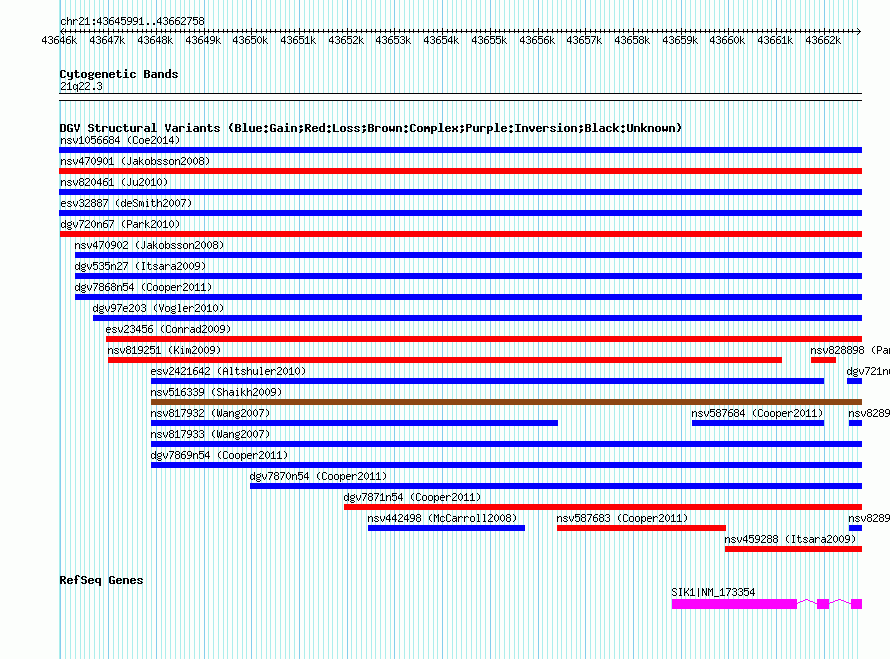Viewport: 890px width, 659px height.
Task: Click red dgv720n67 loss bar
Action: tap(460, 234)
